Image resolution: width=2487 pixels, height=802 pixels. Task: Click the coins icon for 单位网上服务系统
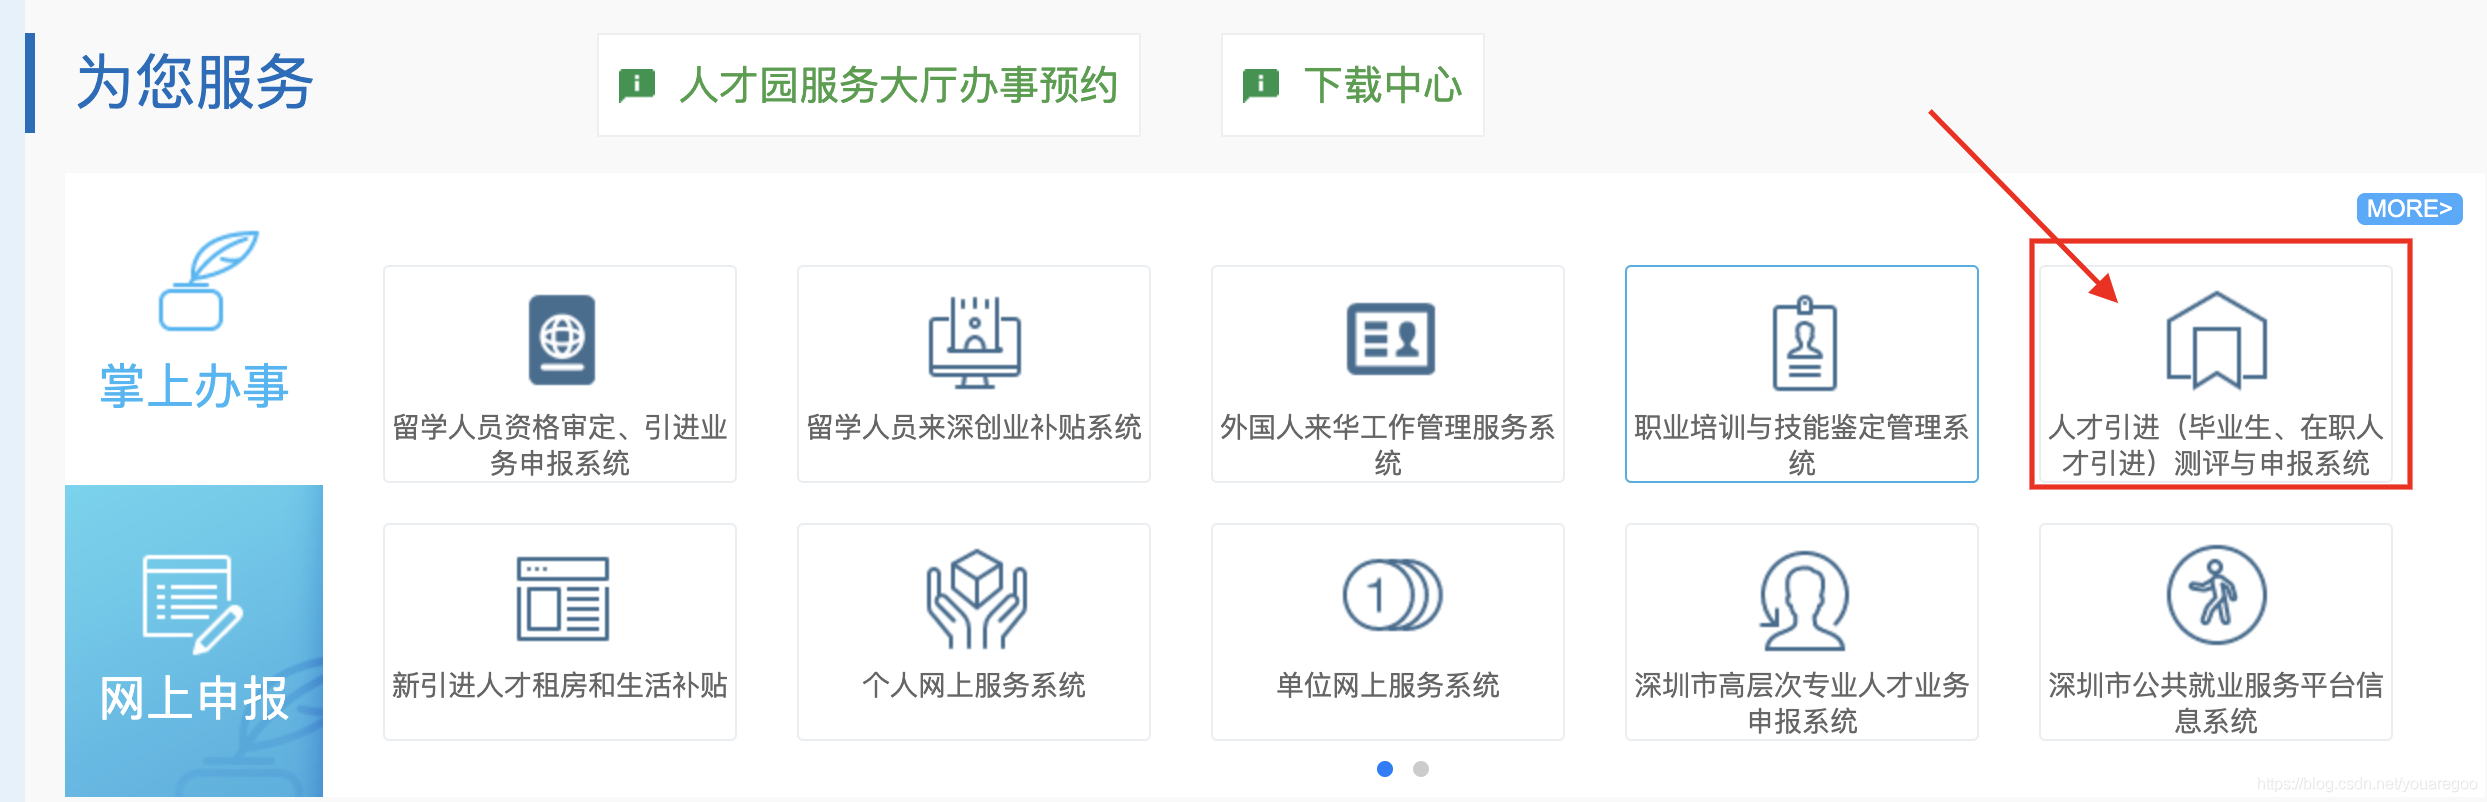[1392, 595]
